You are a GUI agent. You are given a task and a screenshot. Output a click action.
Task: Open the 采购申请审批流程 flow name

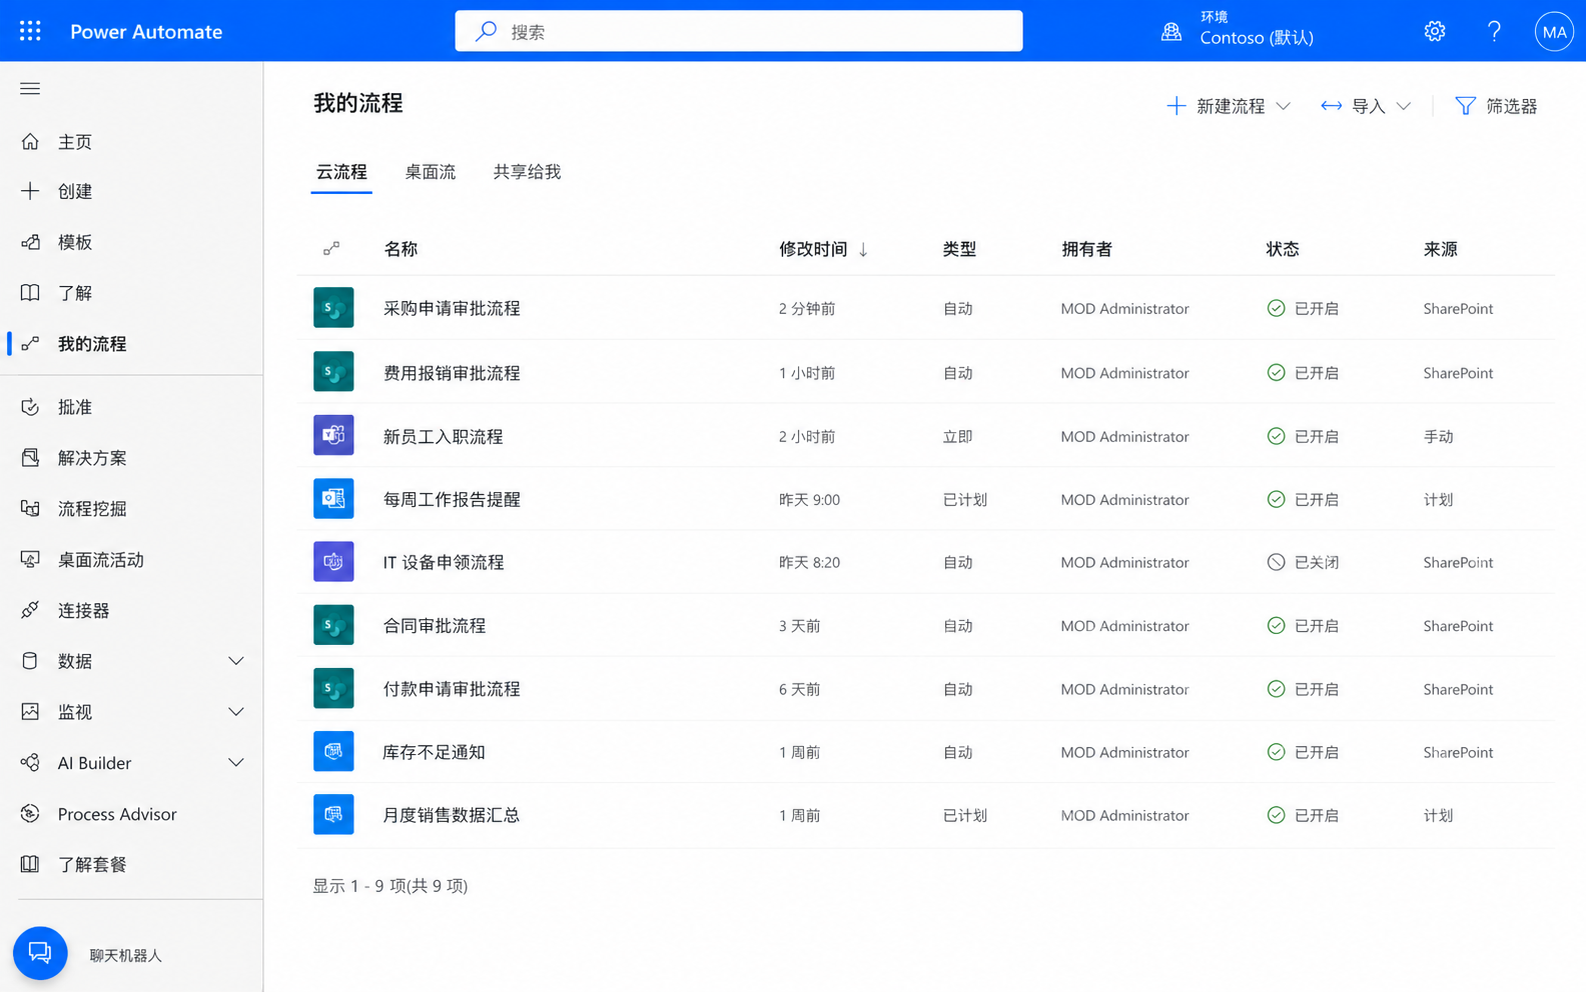452,308
